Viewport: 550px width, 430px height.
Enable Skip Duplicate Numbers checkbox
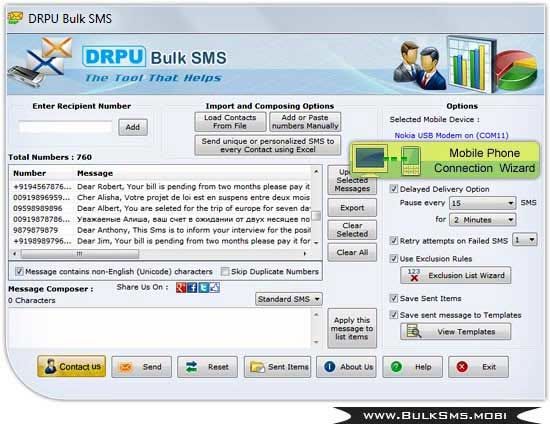click(225, 271)
